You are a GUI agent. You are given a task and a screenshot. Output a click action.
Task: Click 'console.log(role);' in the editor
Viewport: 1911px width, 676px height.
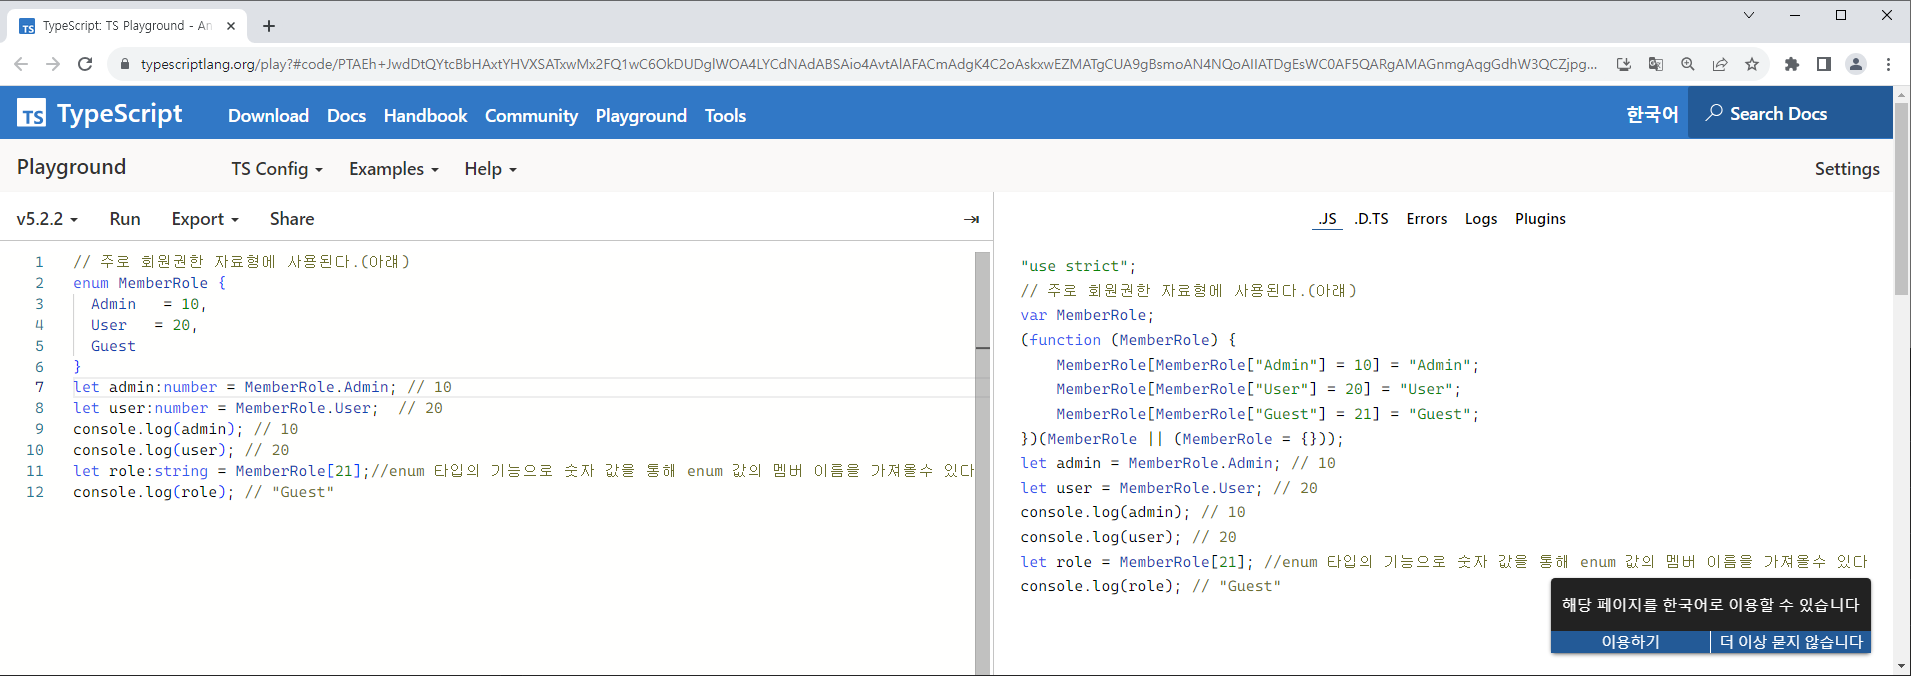tap(153, 492)
